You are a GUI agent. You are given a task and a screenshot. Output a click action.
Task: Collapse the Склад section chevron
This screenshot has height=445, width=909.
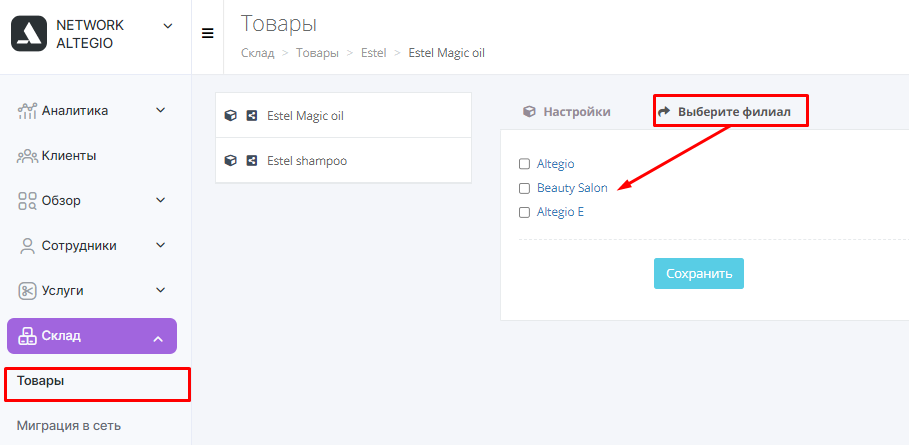pyautogui.click(x=158, y=340)
